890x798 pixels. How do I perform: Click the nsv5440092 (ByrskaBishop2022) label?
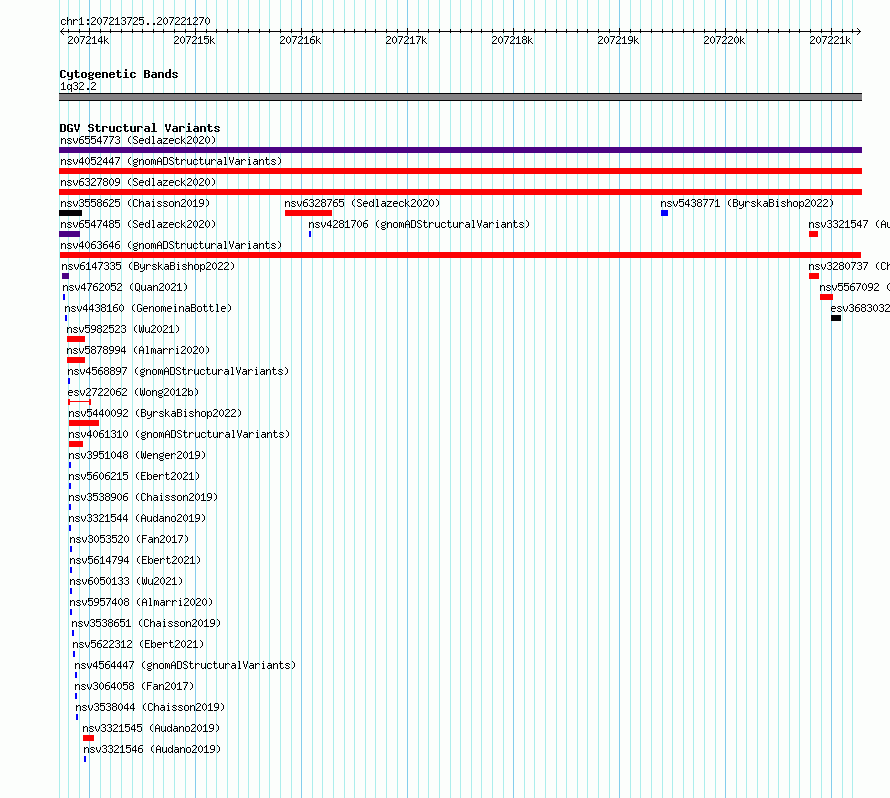[x=156, y=413]
